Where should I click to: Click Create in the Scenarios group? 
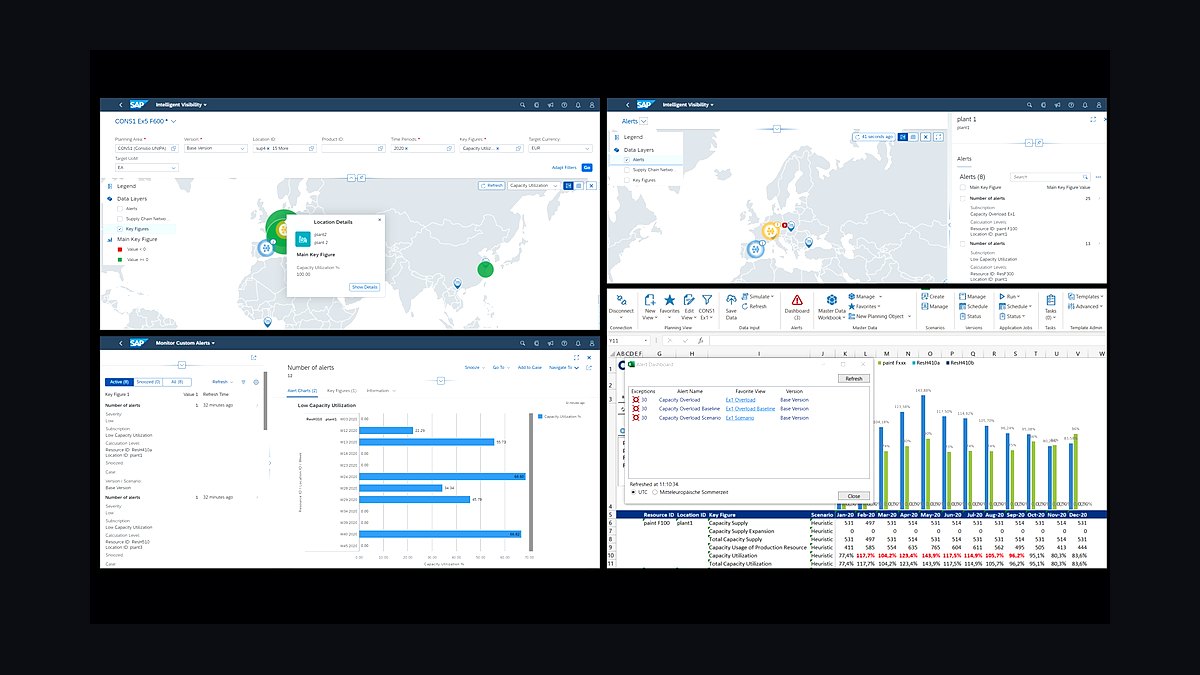pyautogui.click(x=932, y=297)
